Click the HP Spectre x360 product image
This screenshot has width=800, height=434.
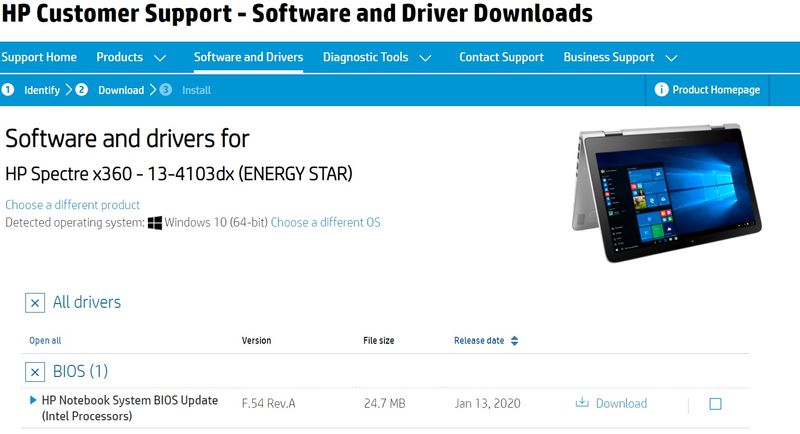pos(666,192)
